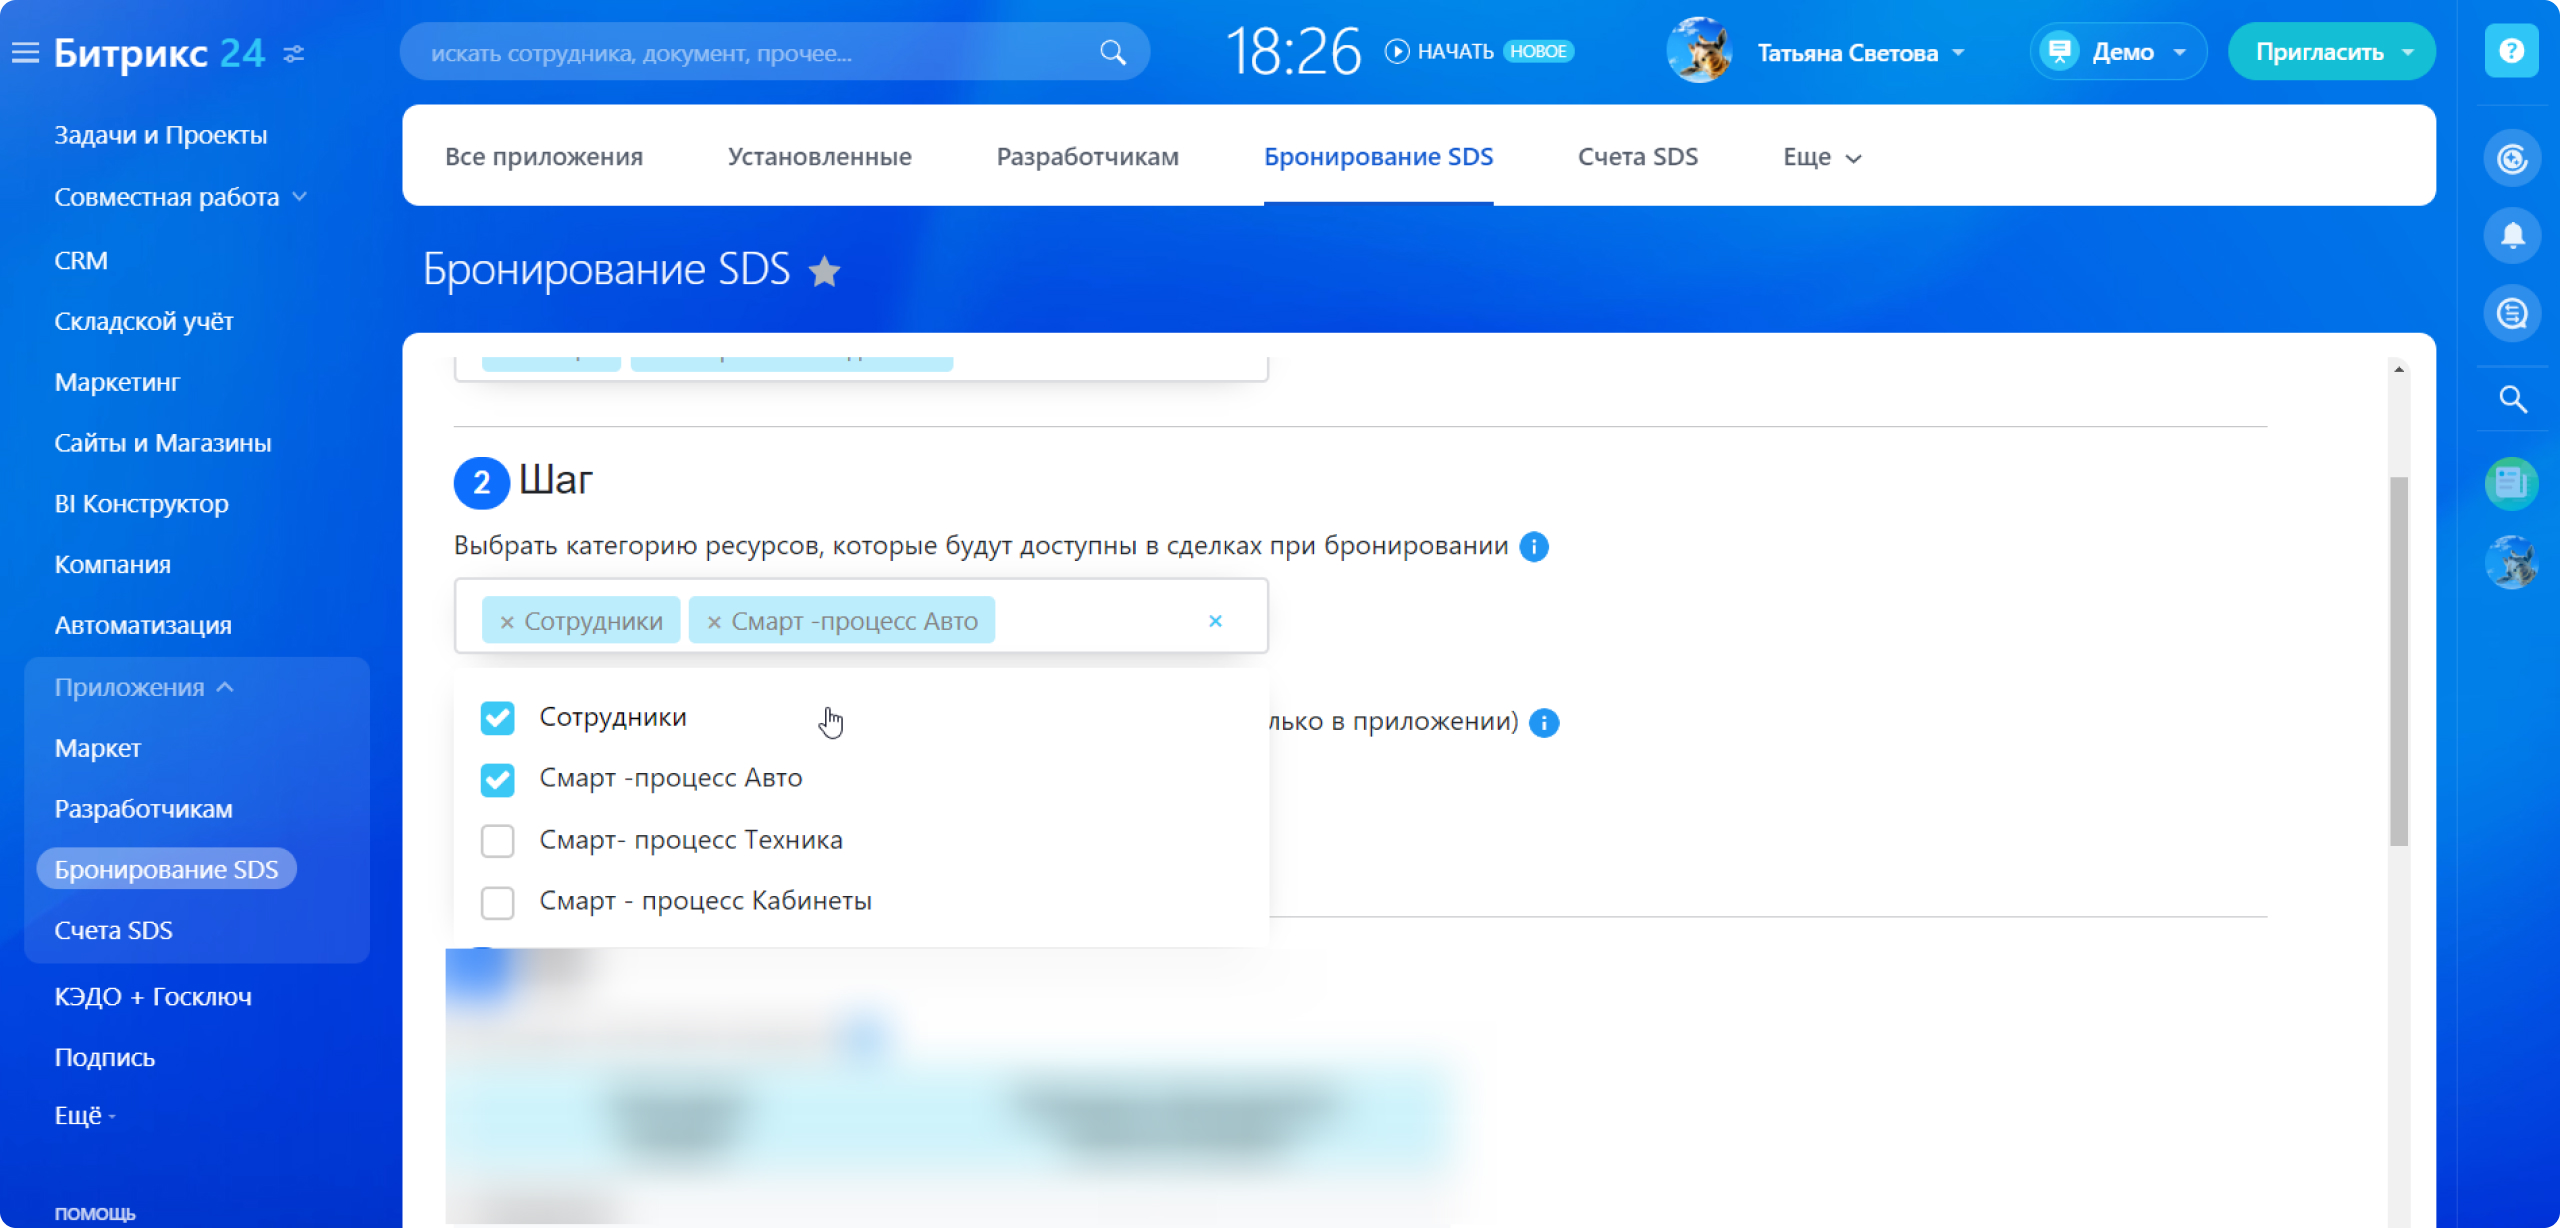The width and height of the screenshot is (2560, 1228).
Task: Remove the Смарт -процесс Авто tag
Action: point(714,622)
